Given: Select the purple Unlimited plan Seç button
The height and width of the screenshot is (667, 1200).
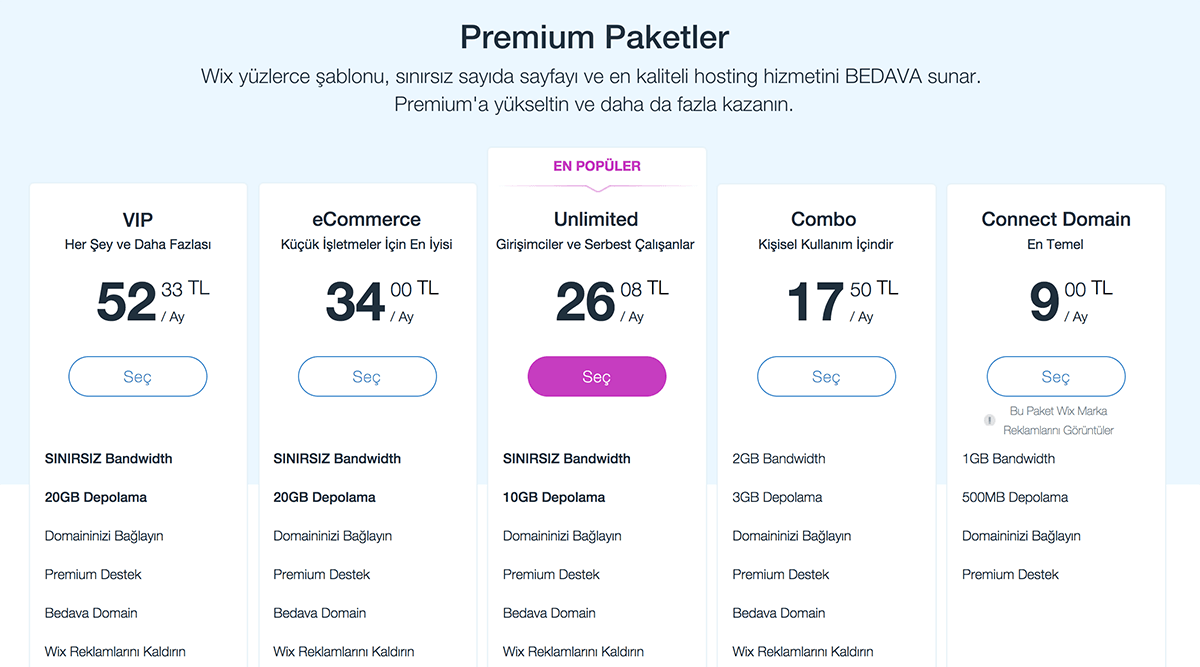Looking at the screenshot, I should (x=597, y=377).
